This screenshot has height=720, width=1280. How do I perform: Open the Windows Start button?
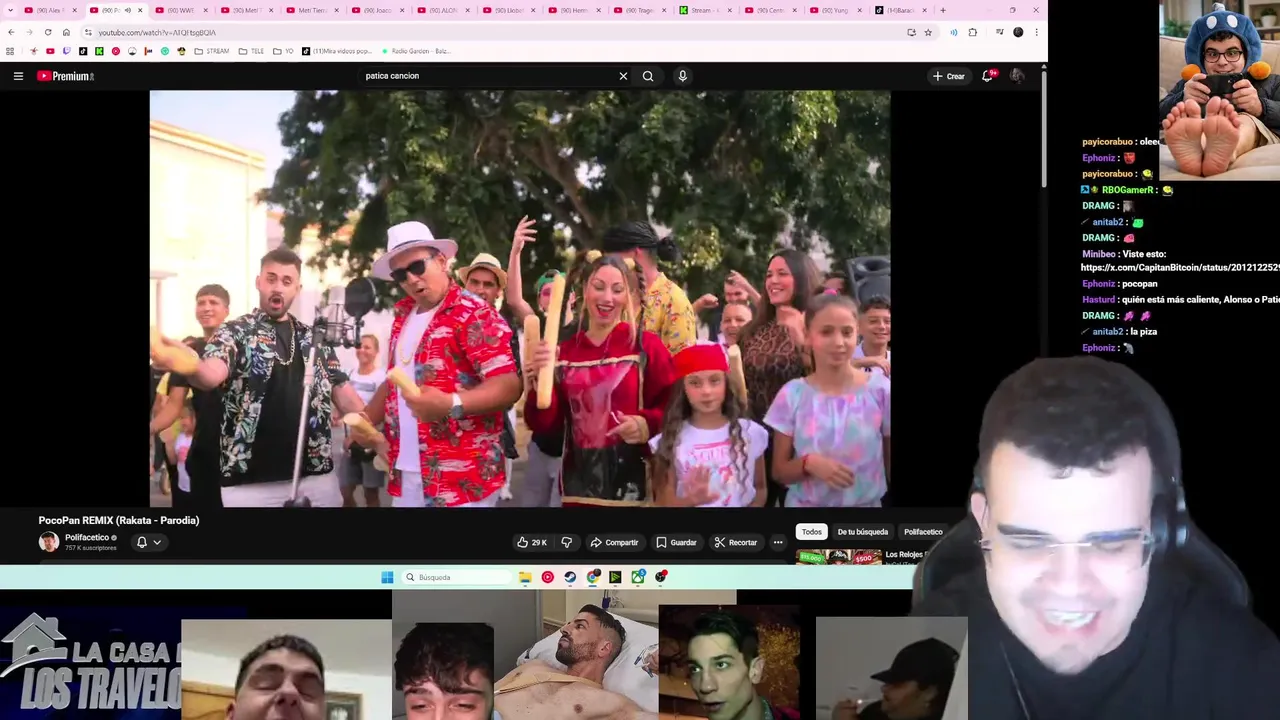coord(387,577)
